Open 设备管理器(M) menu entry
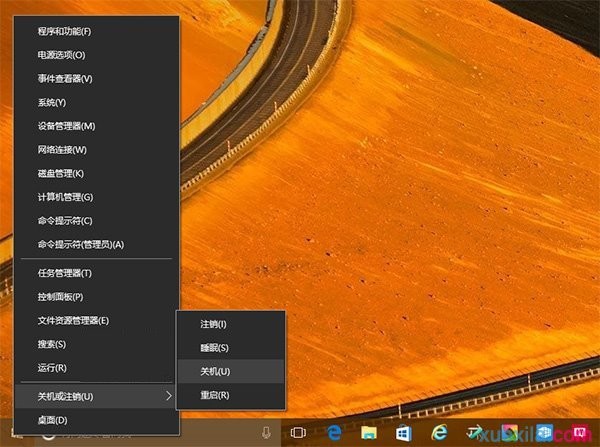The image size is (600, 447). (66, 126)
